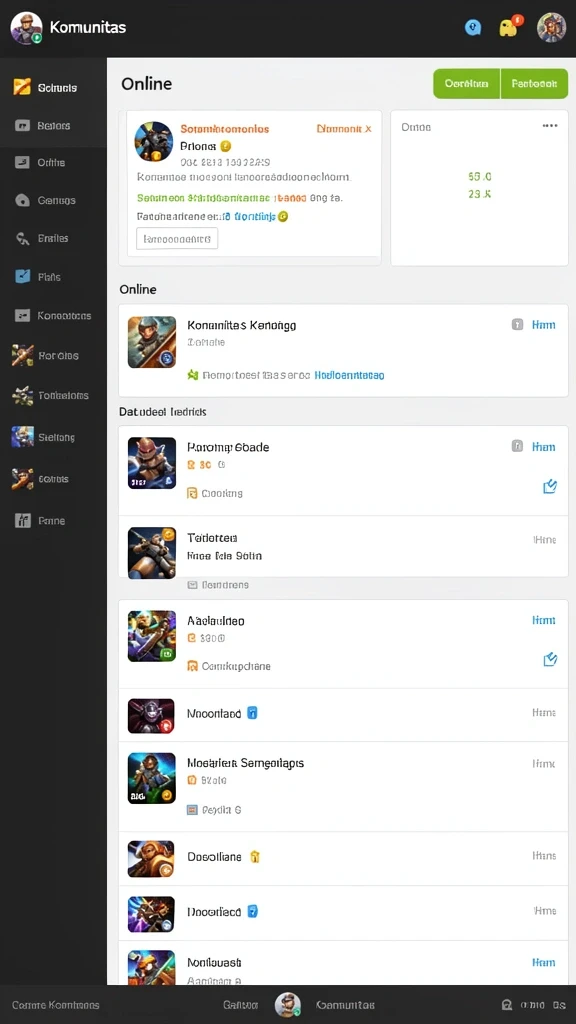576x1024 pixels.
Task: Open the thumbnail of the 'Komunitas' community row
Action: [152, 342]
